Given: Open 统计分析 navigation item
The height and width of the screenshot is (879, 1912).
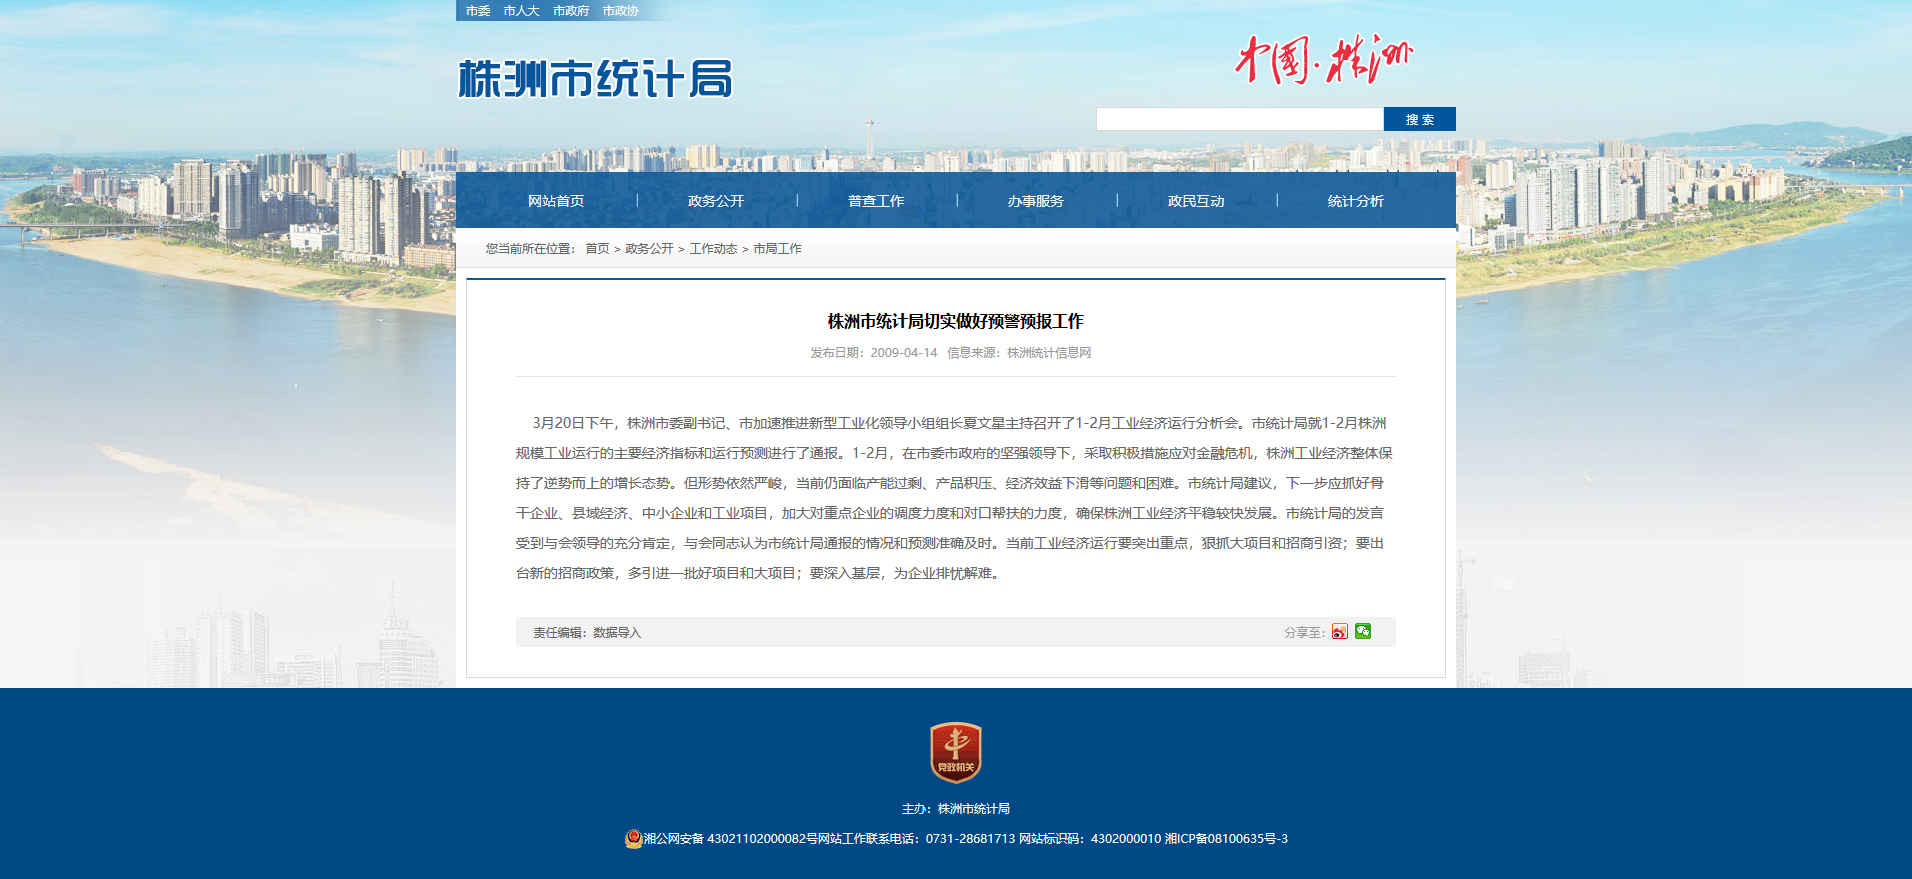Looking at the screenshot, I should 1356,201.
